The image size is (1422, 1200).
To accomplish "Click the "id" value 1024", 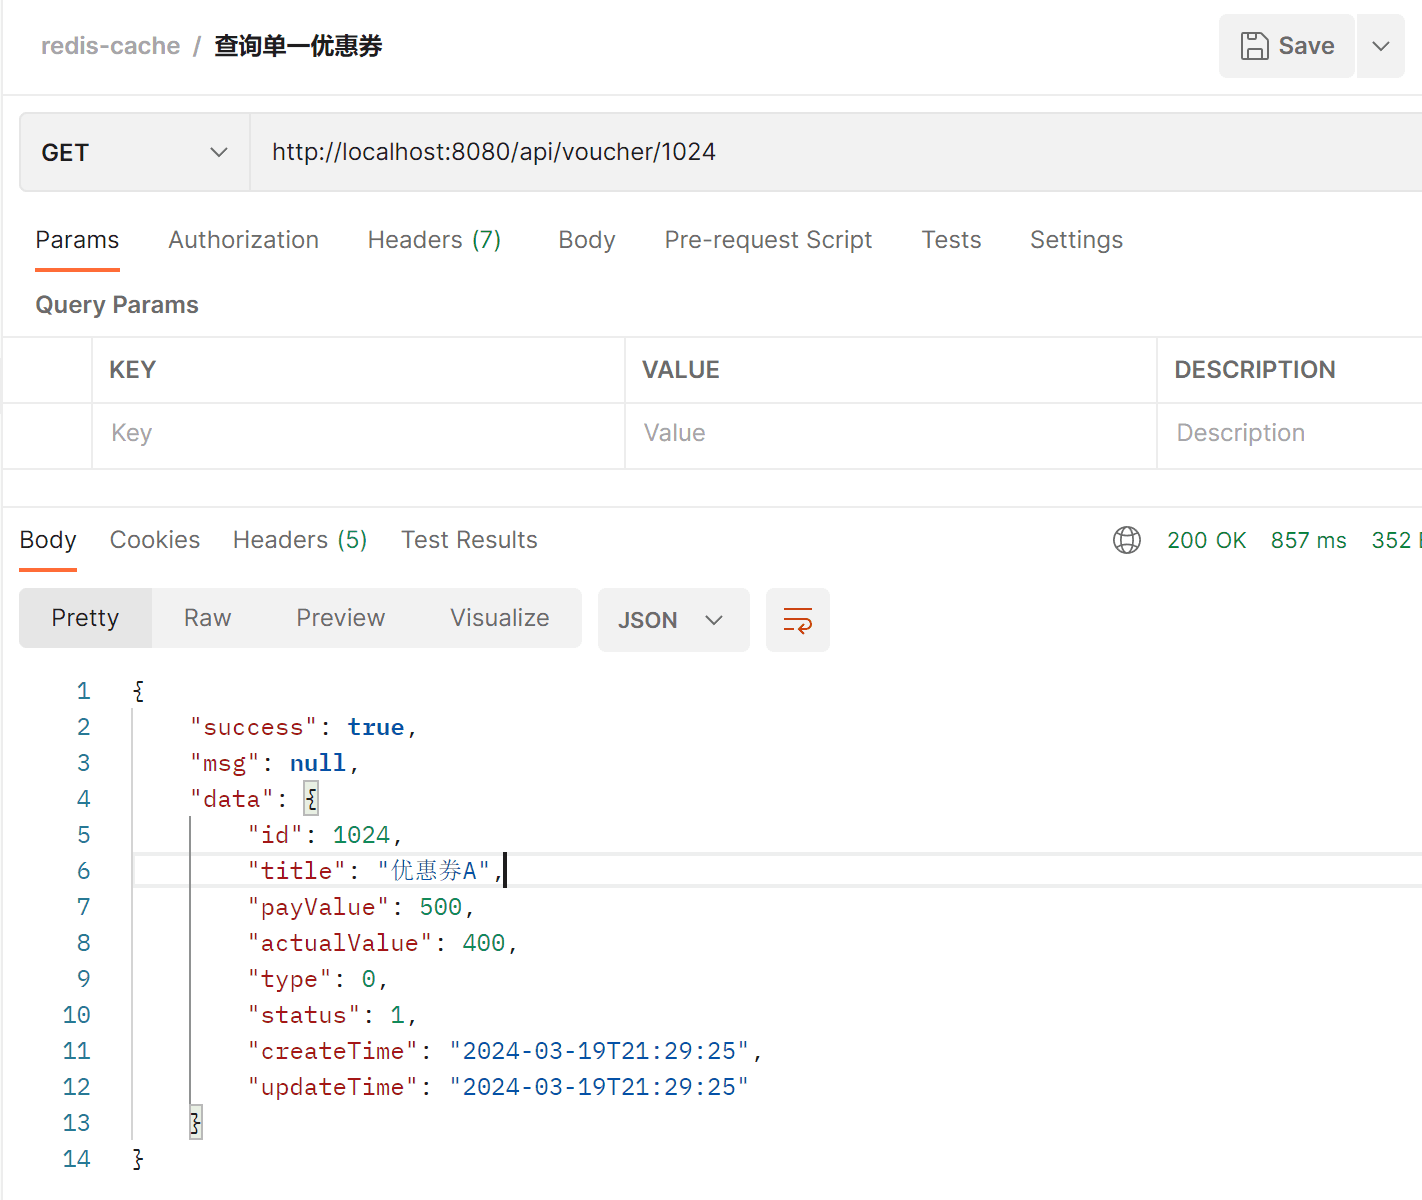I will (x=361, y=835).
